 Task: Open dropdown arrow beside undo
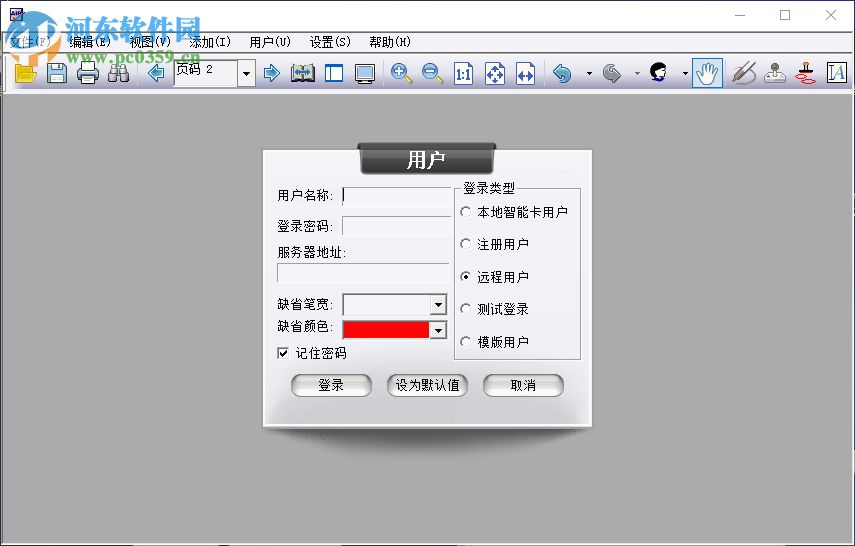point(589,73)
